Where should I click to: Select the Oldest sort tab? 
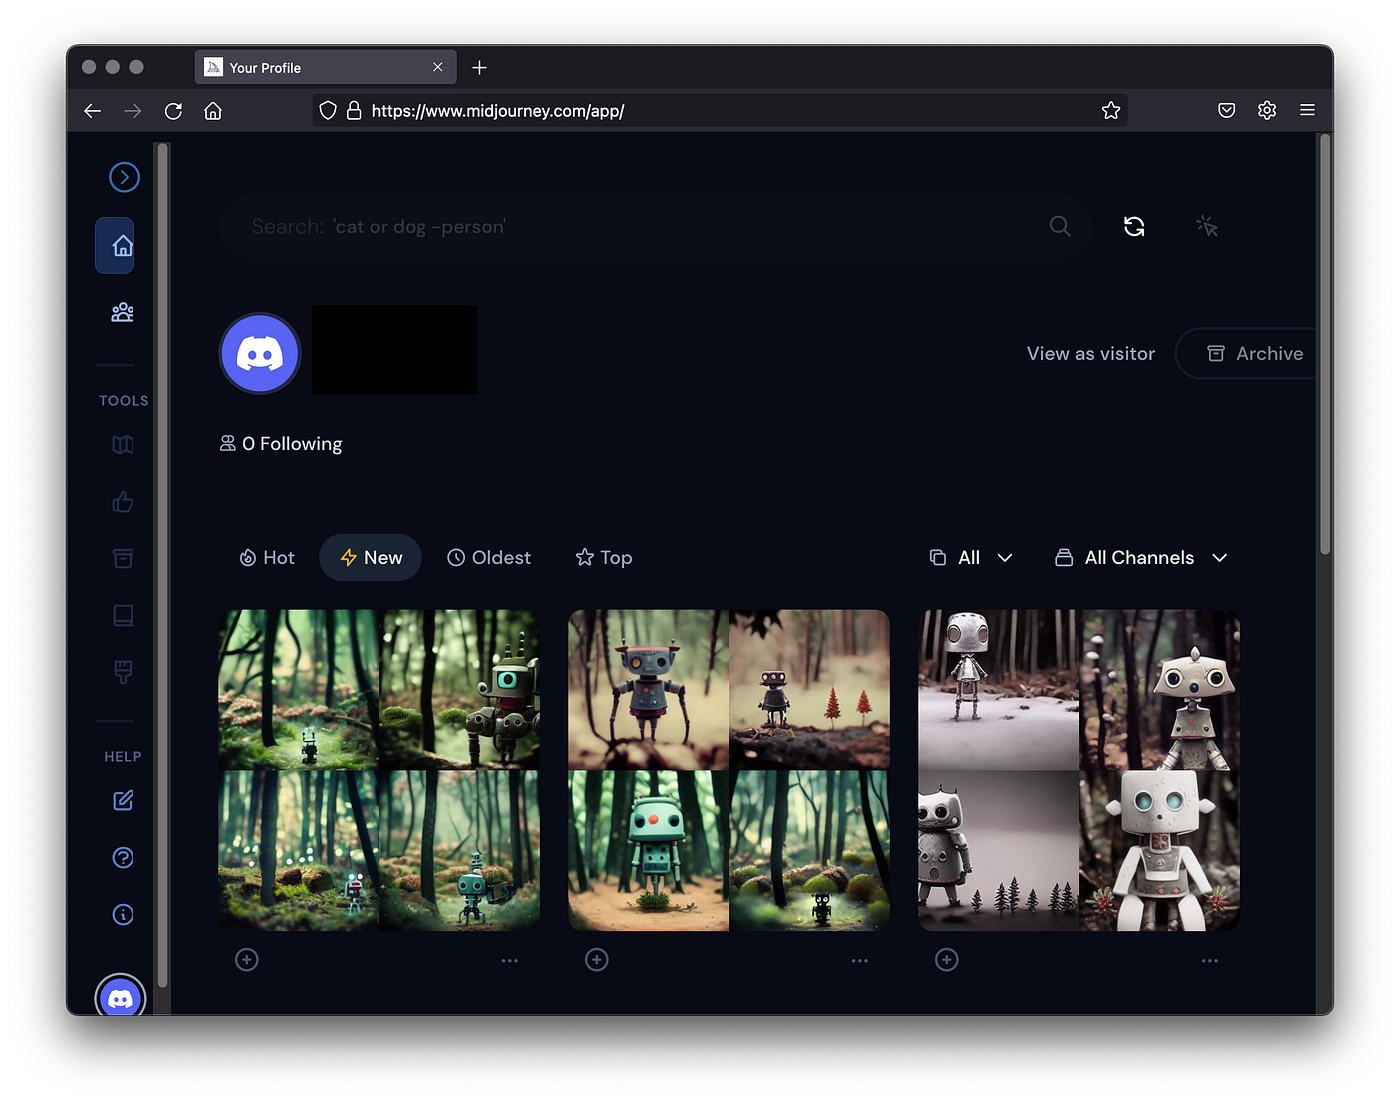[x=489, y=558]
